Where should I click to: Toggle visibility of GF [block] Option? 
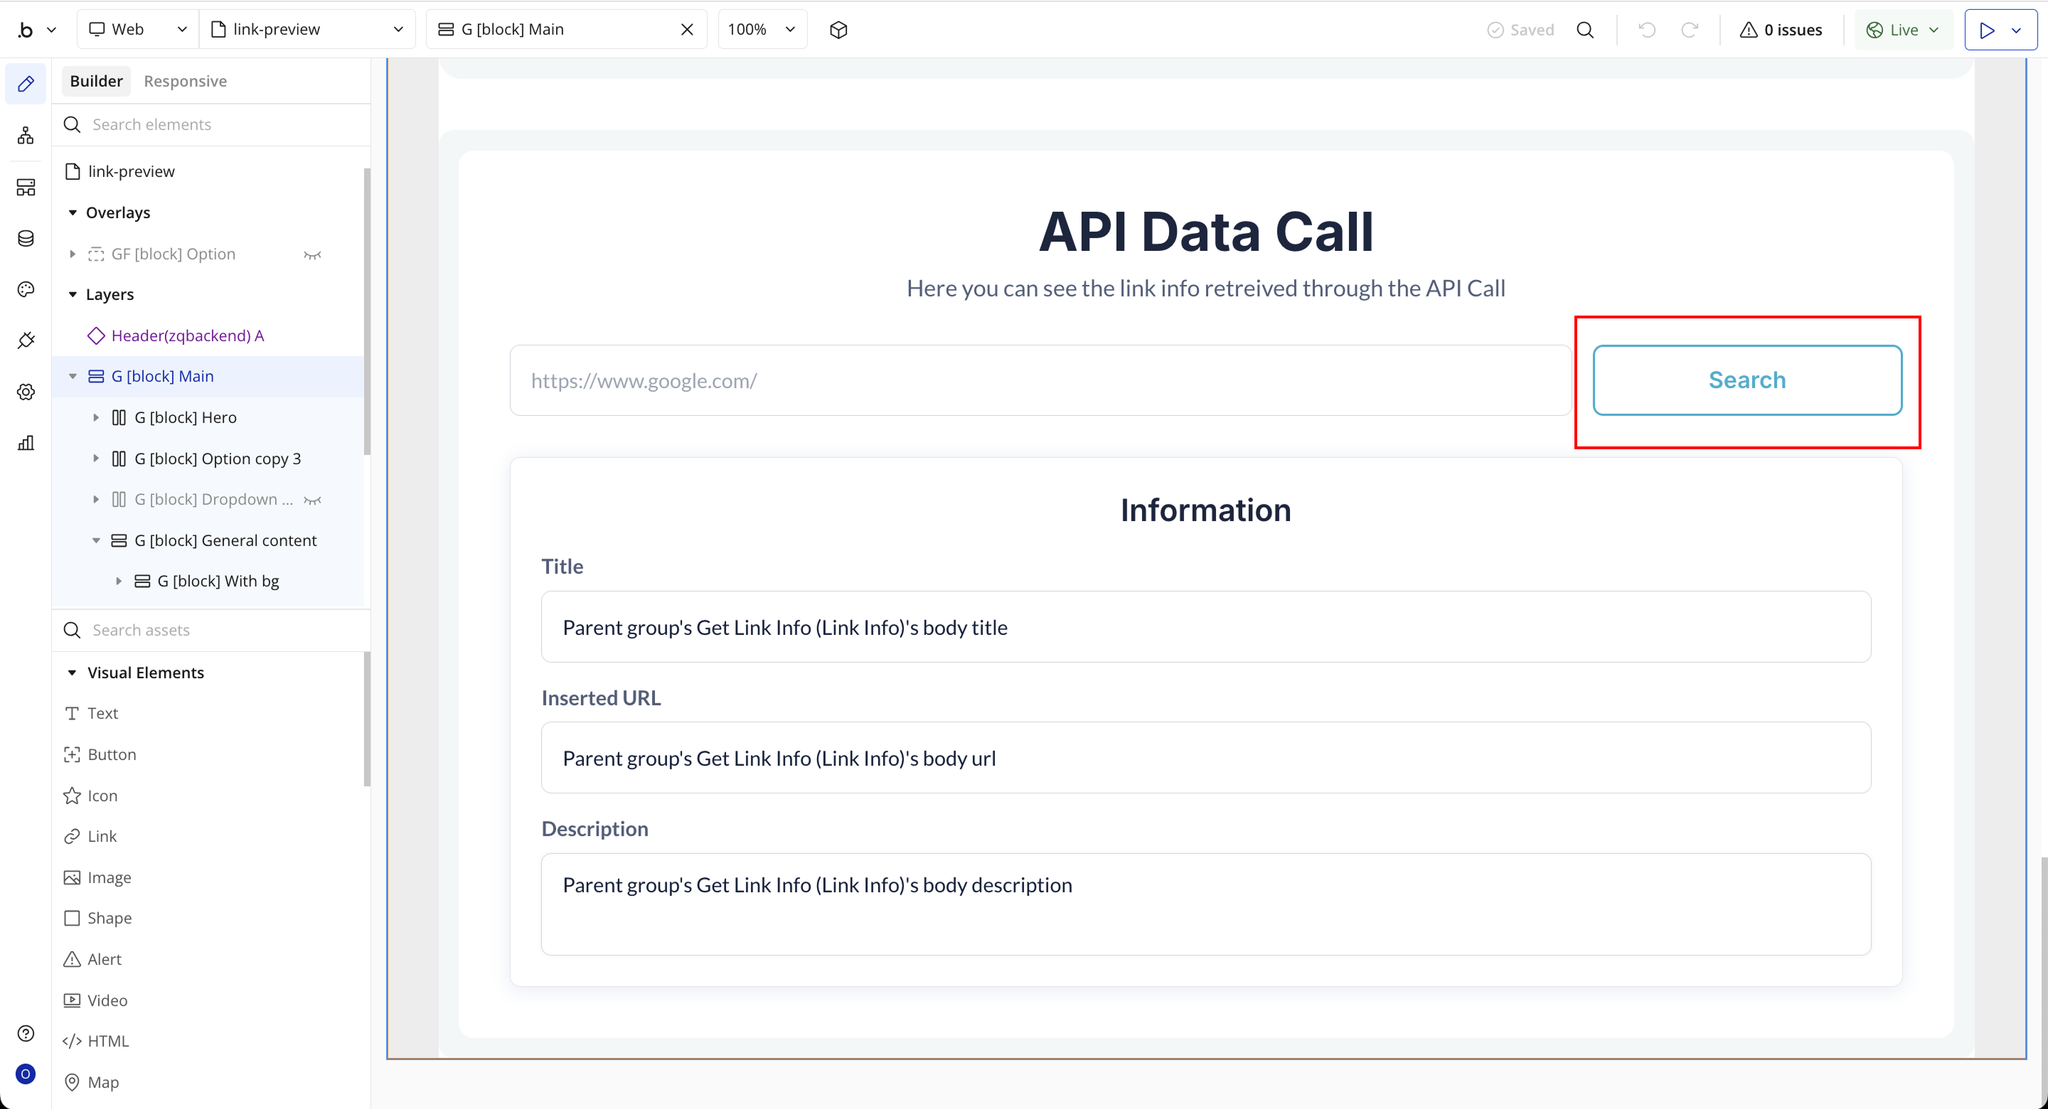click(312, 255)
